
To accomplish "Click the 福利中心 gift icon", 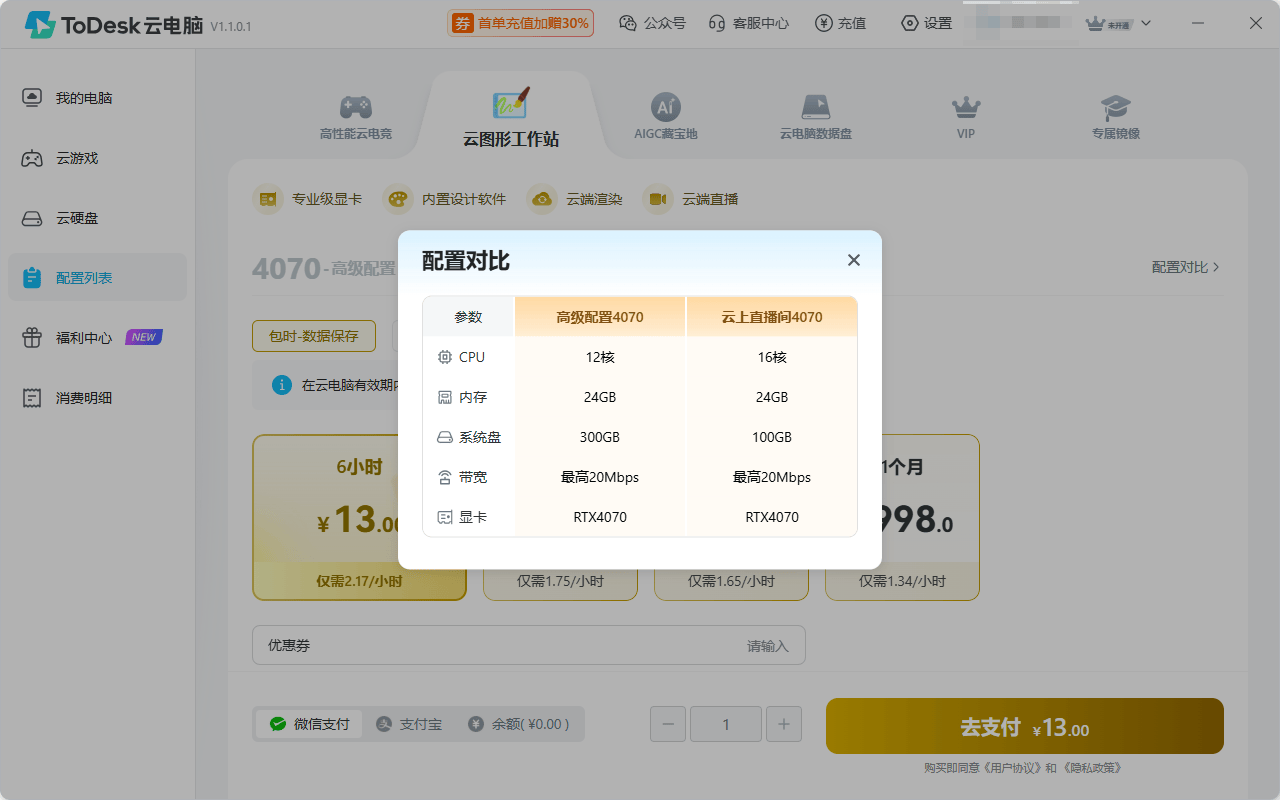I will (x=32, y=338).
